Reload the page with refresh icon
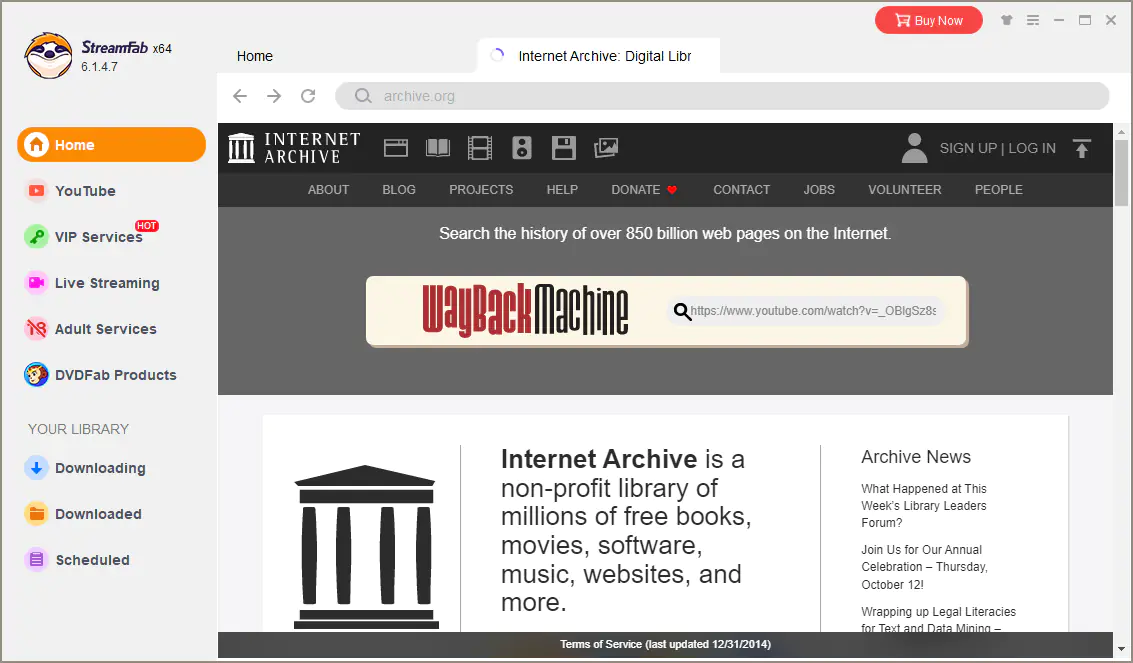Viewport: 1133px width, 663px height. coord(308,96)
